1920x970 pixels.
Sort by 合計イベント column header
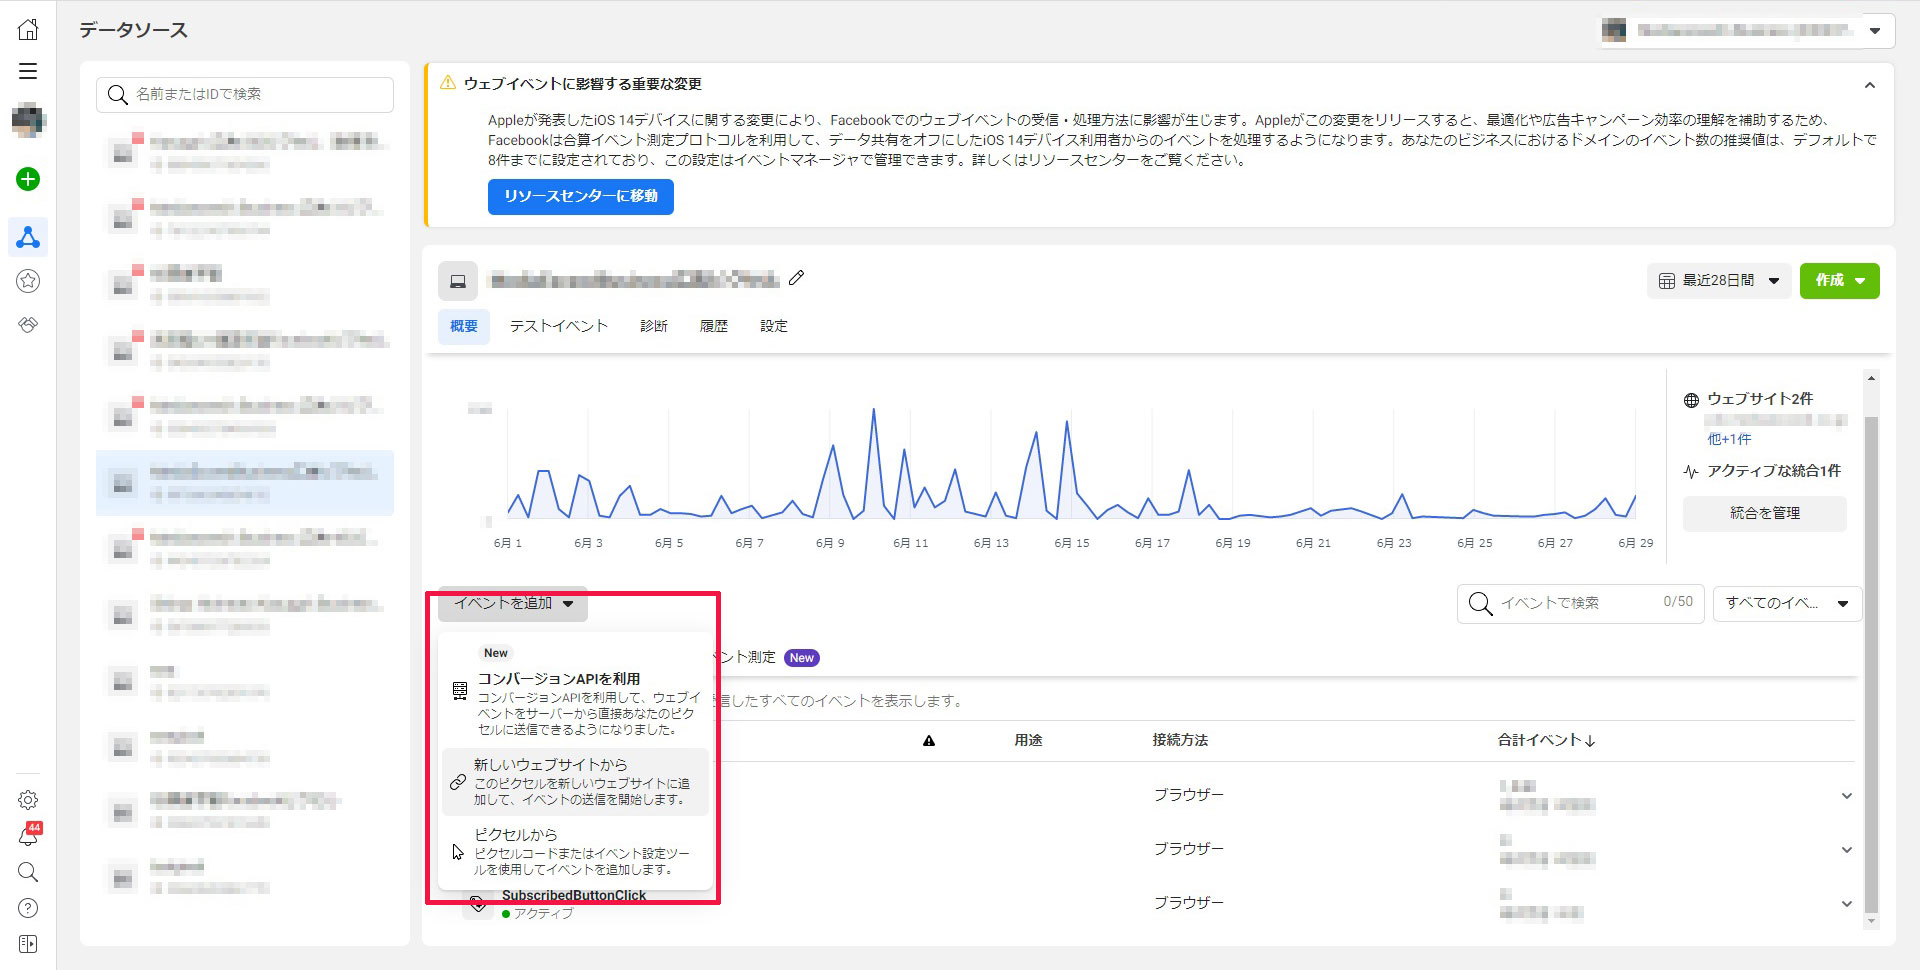[x=1546, y=740]
